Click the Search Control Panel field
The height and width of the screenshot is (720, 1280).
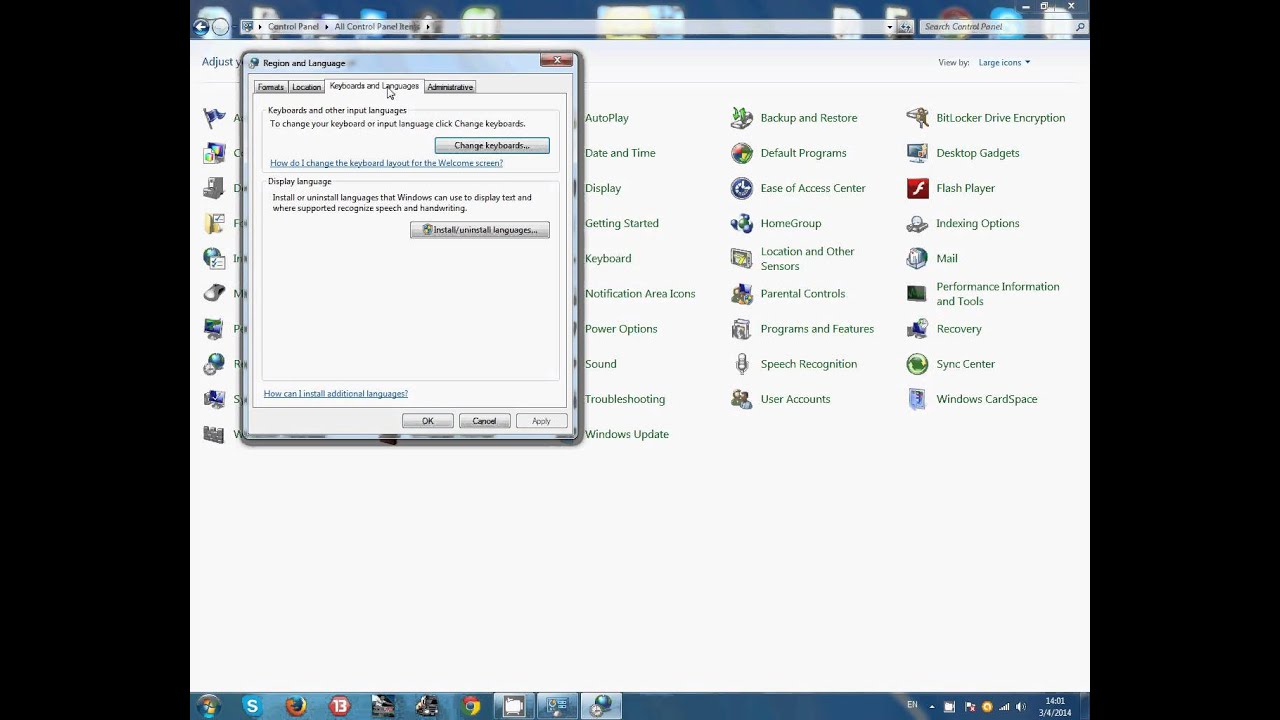[995, 27]
